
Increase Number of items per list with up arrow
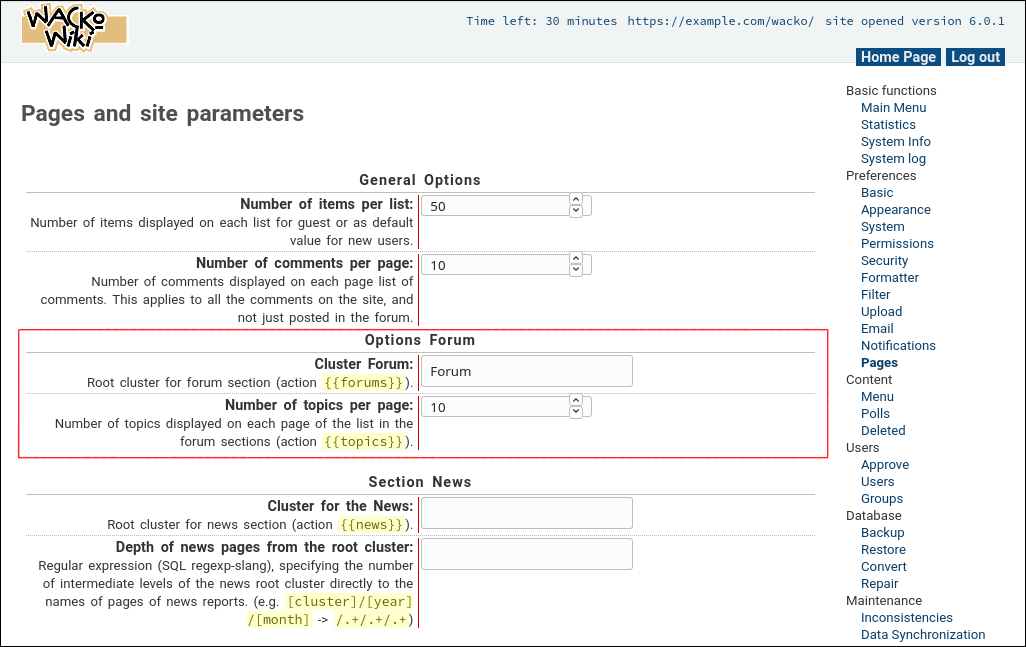point(575,199)
